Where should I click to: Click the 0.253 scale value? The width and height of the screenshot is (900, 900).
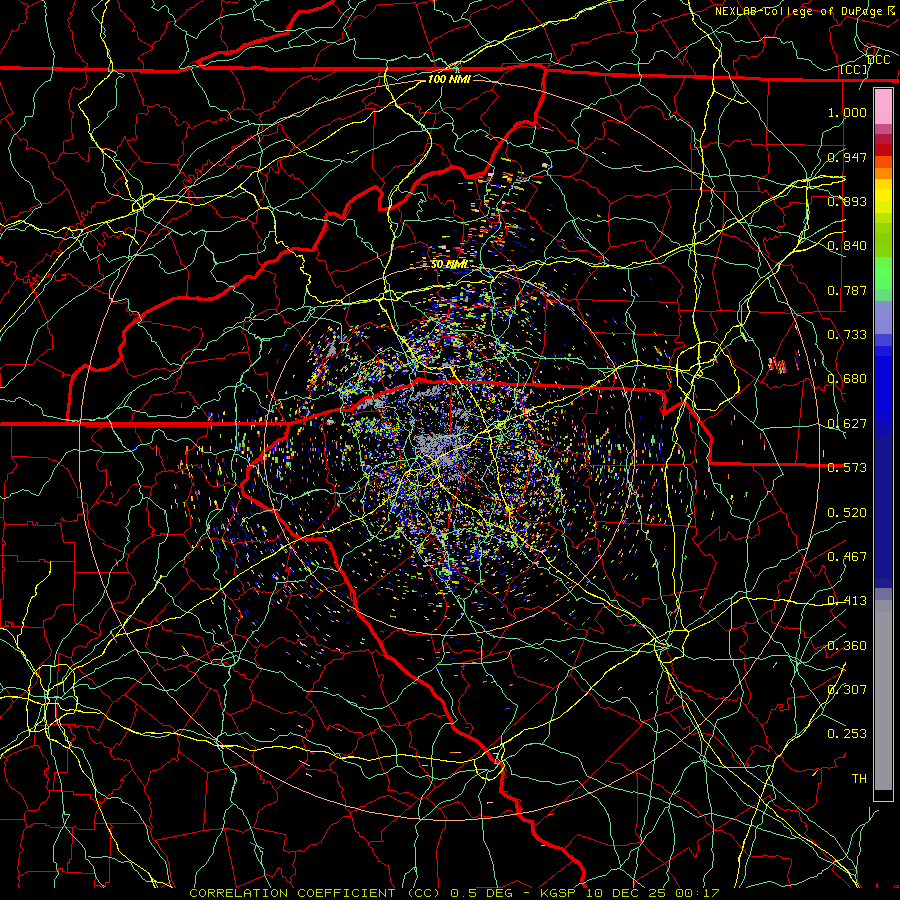click(x=847, y=734)
